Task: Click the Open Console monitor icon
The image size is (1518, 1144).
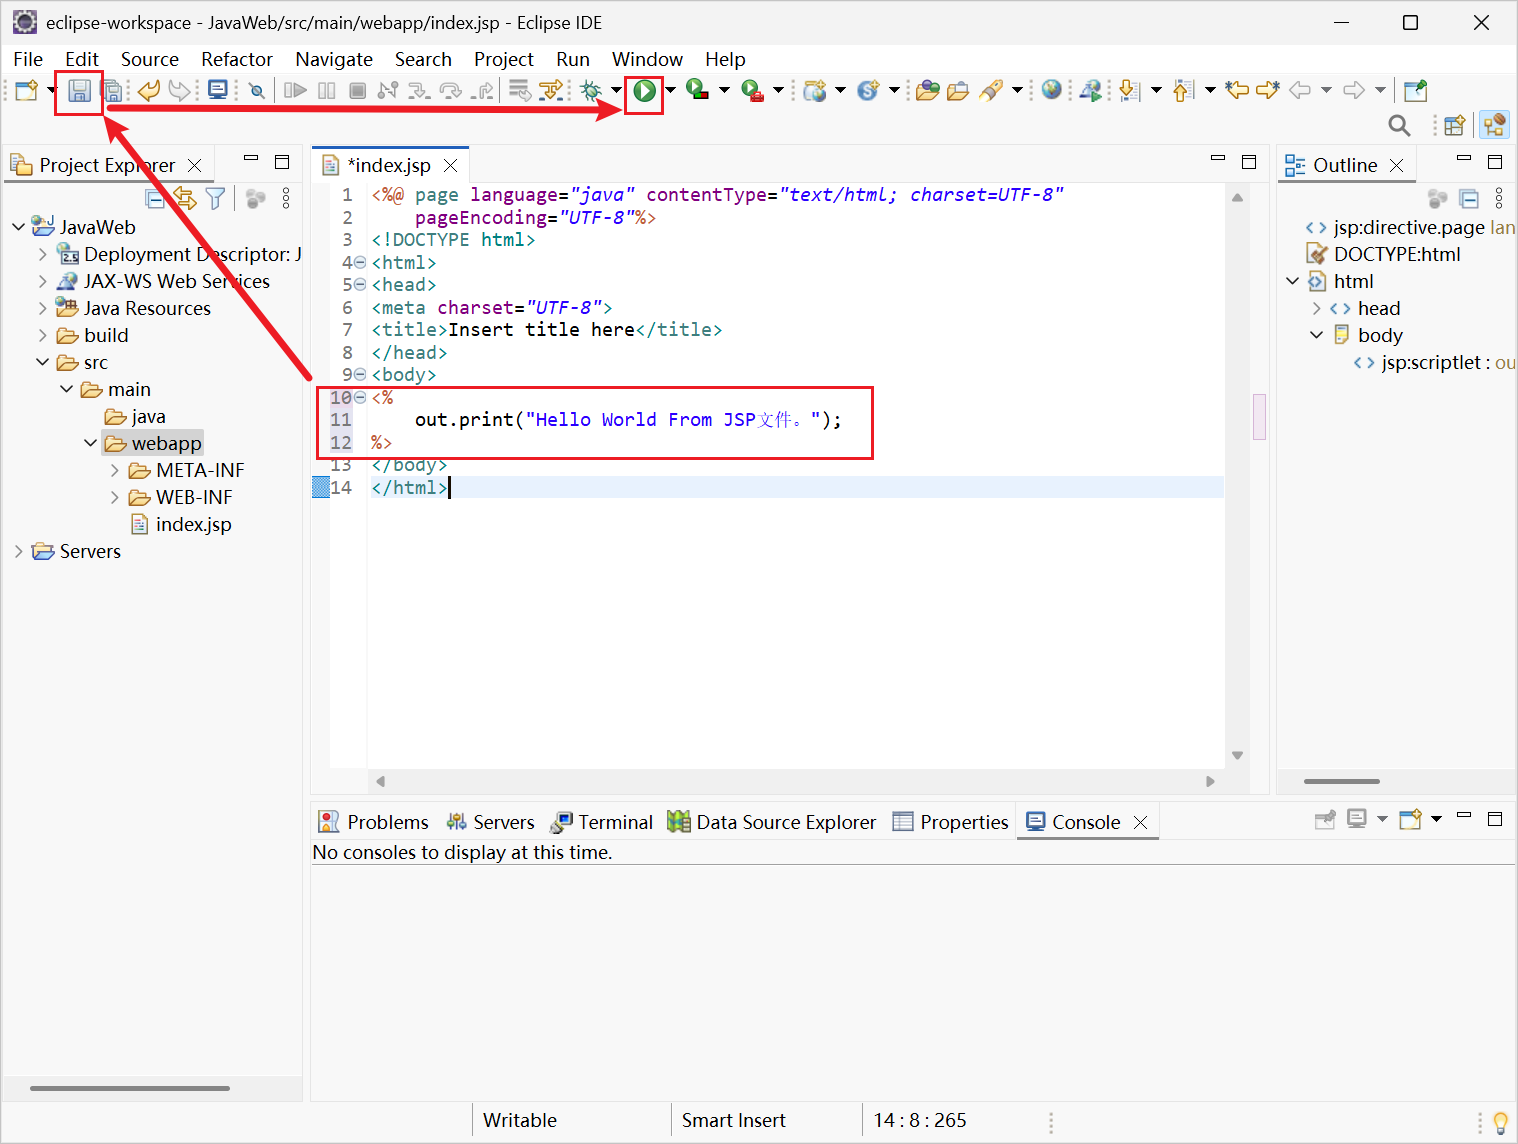Action: click(x=217, y=90)
